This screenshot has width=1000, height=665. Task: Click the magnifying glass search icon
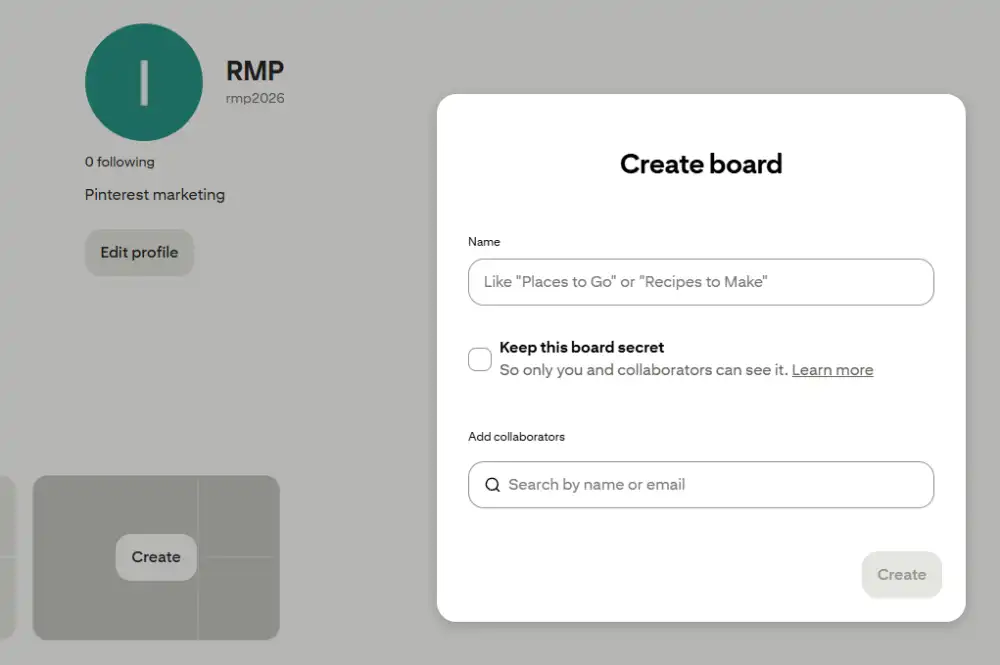coord(492,484)
